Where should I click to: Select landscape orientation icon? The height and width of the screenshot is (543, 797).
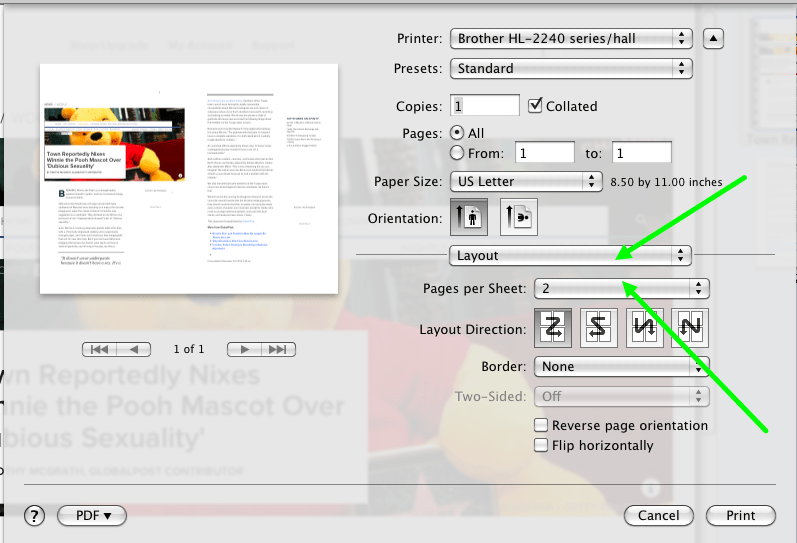518,217
